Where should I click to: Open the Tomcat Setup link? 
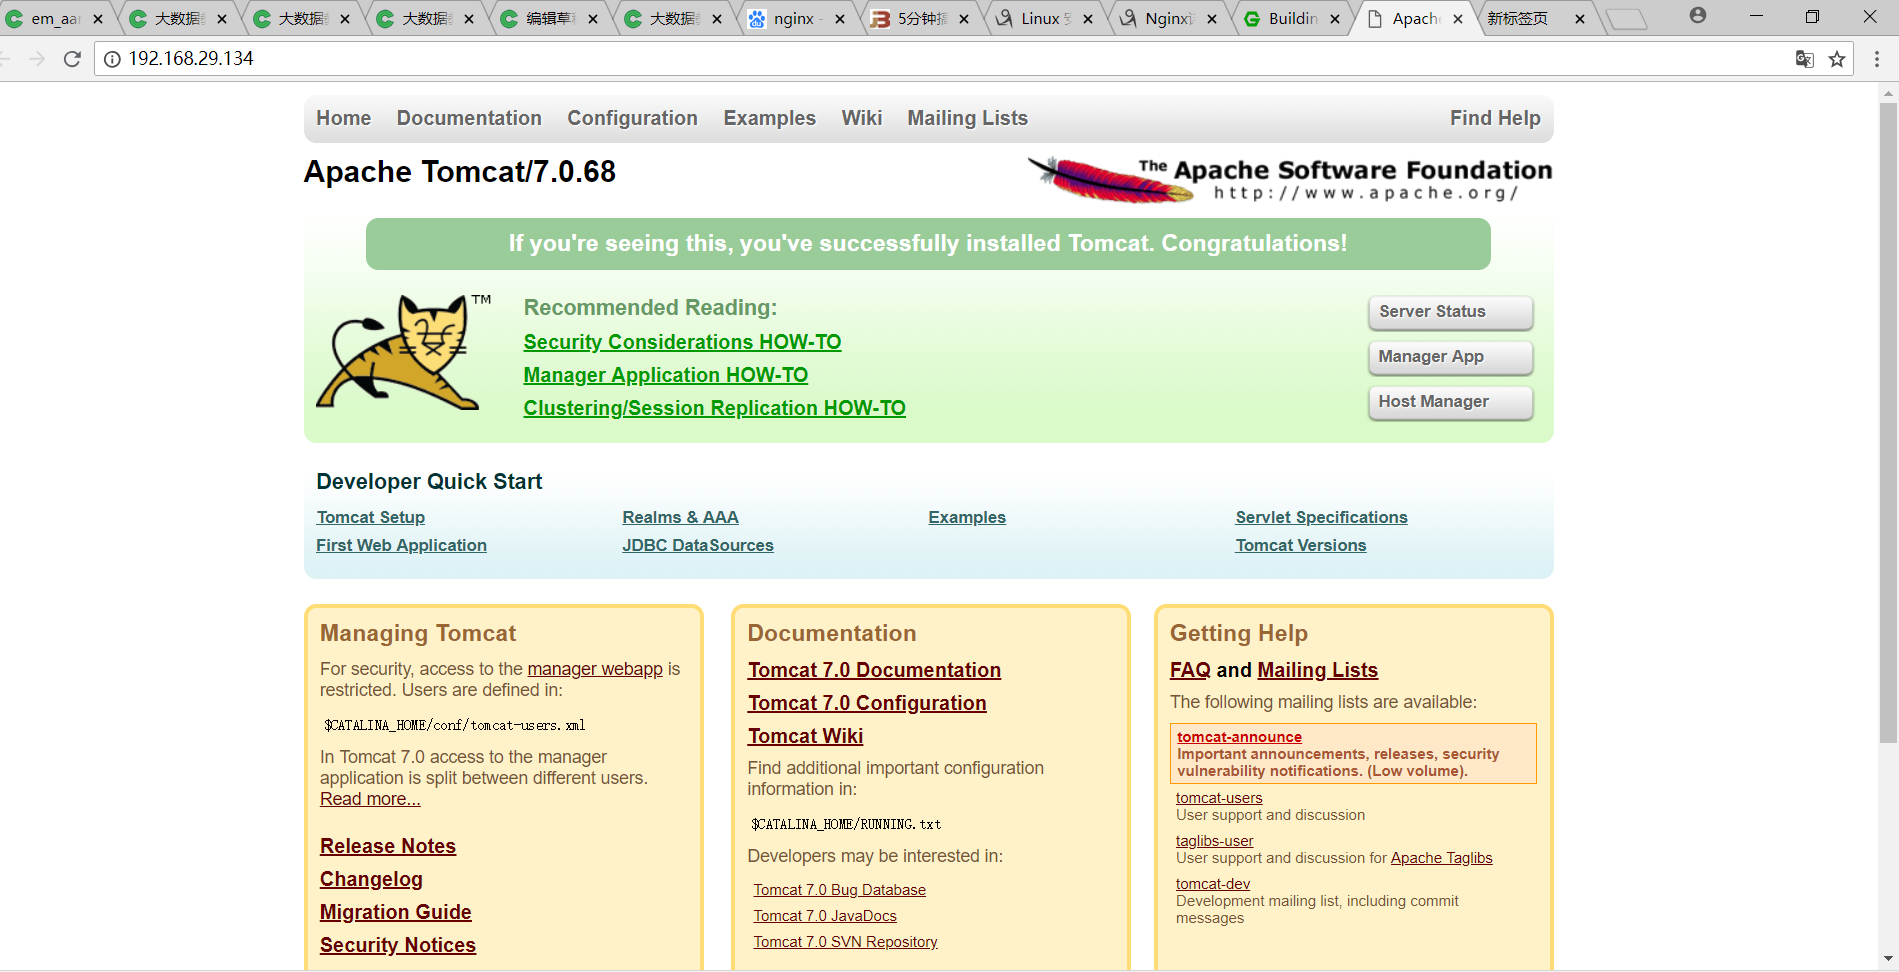tap(371, 517)
